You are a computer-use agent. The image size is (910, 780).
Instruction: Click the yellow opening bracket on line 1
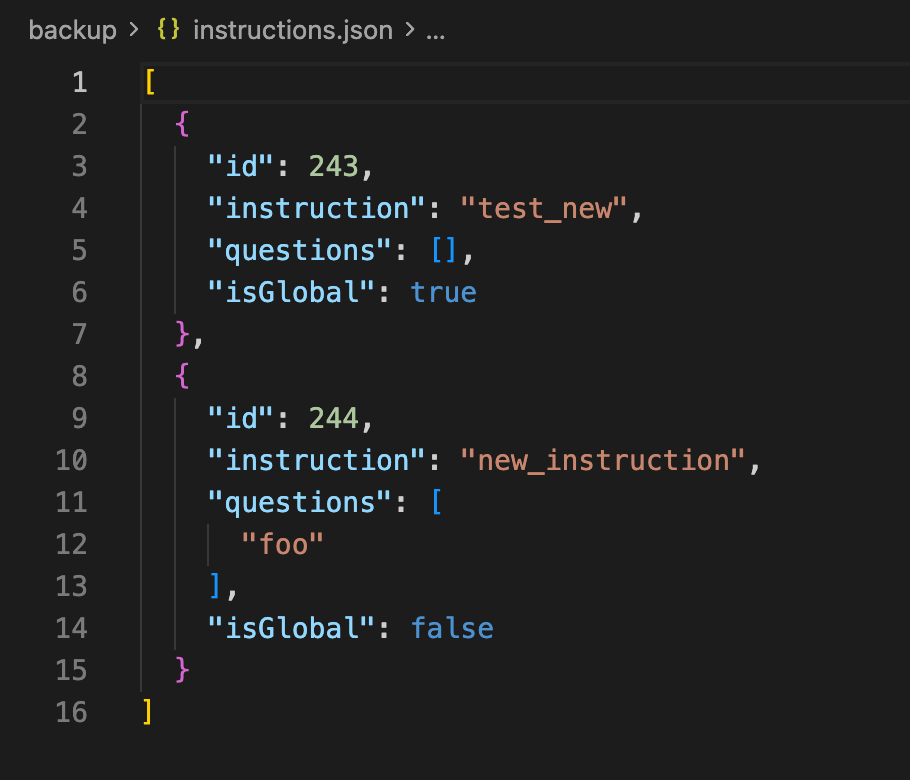[x=150, y=82]
